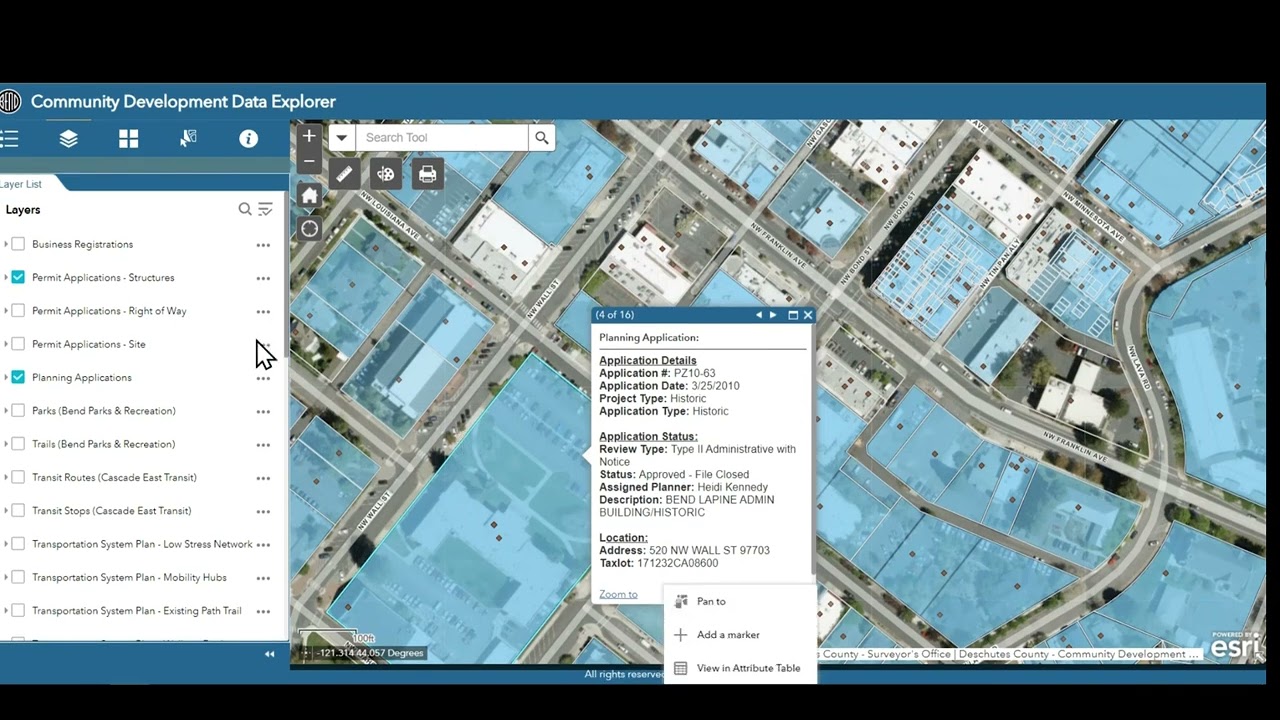
Task: Expand Permit Applications - Site arrow
Action: pyautogui.click(x=6, y=344)
